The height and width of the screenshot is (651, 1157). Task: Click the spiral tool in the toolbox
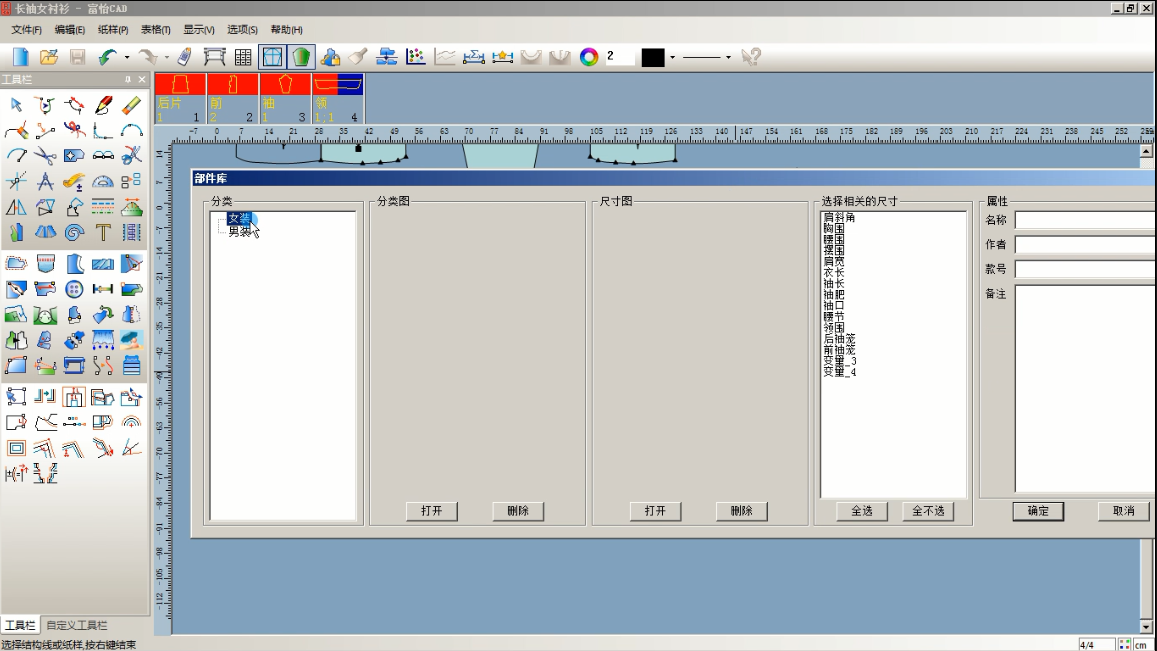click(x=74, y=233)
